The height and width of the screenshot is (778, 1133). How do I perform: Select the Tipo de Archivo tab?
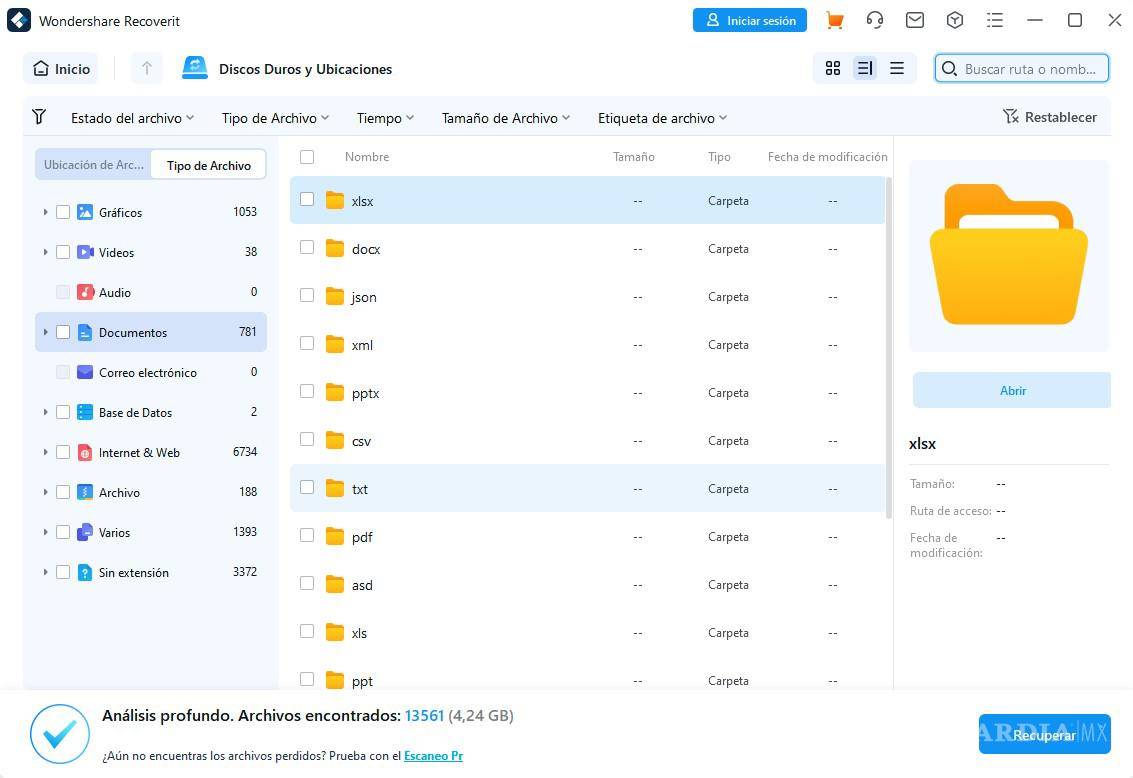click(208, 165)
